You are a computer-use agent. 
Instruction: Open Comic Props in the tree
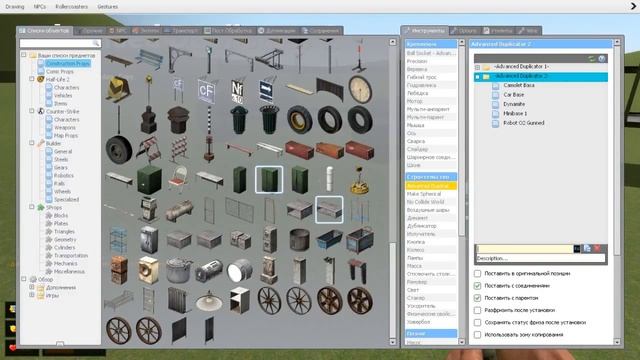point(60,71)
